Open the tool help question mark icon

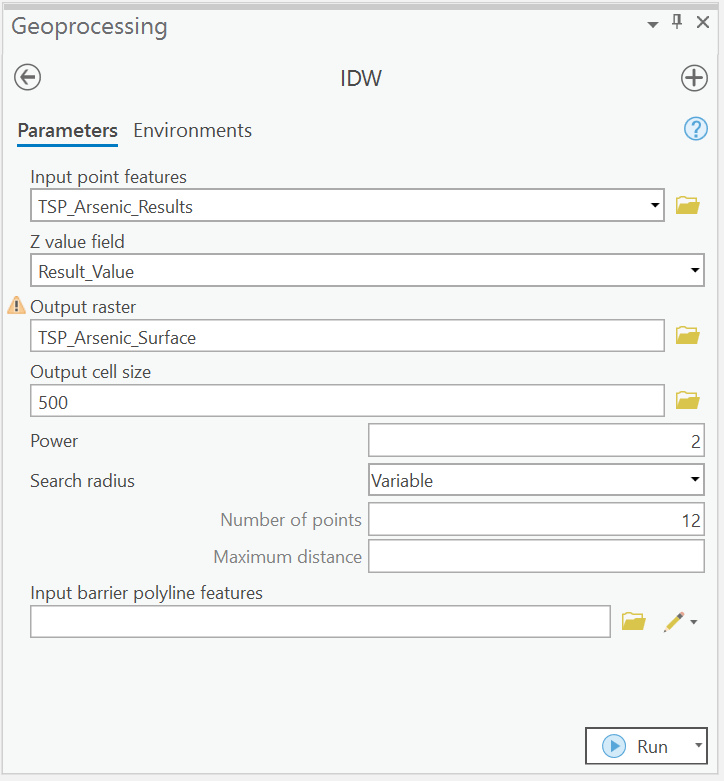pos(696,129)
